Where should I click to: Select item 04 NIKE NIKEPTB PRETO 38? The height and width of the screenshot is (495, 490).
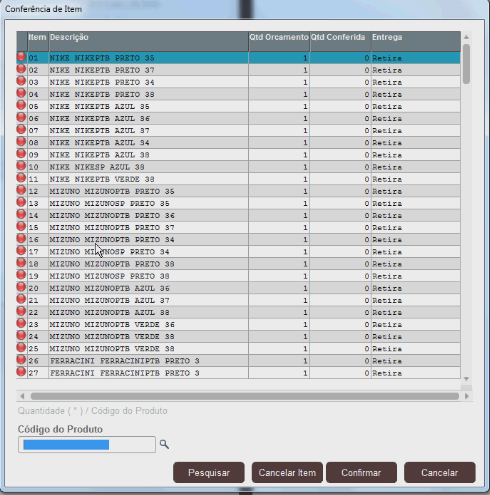click(x=238, y=94)
